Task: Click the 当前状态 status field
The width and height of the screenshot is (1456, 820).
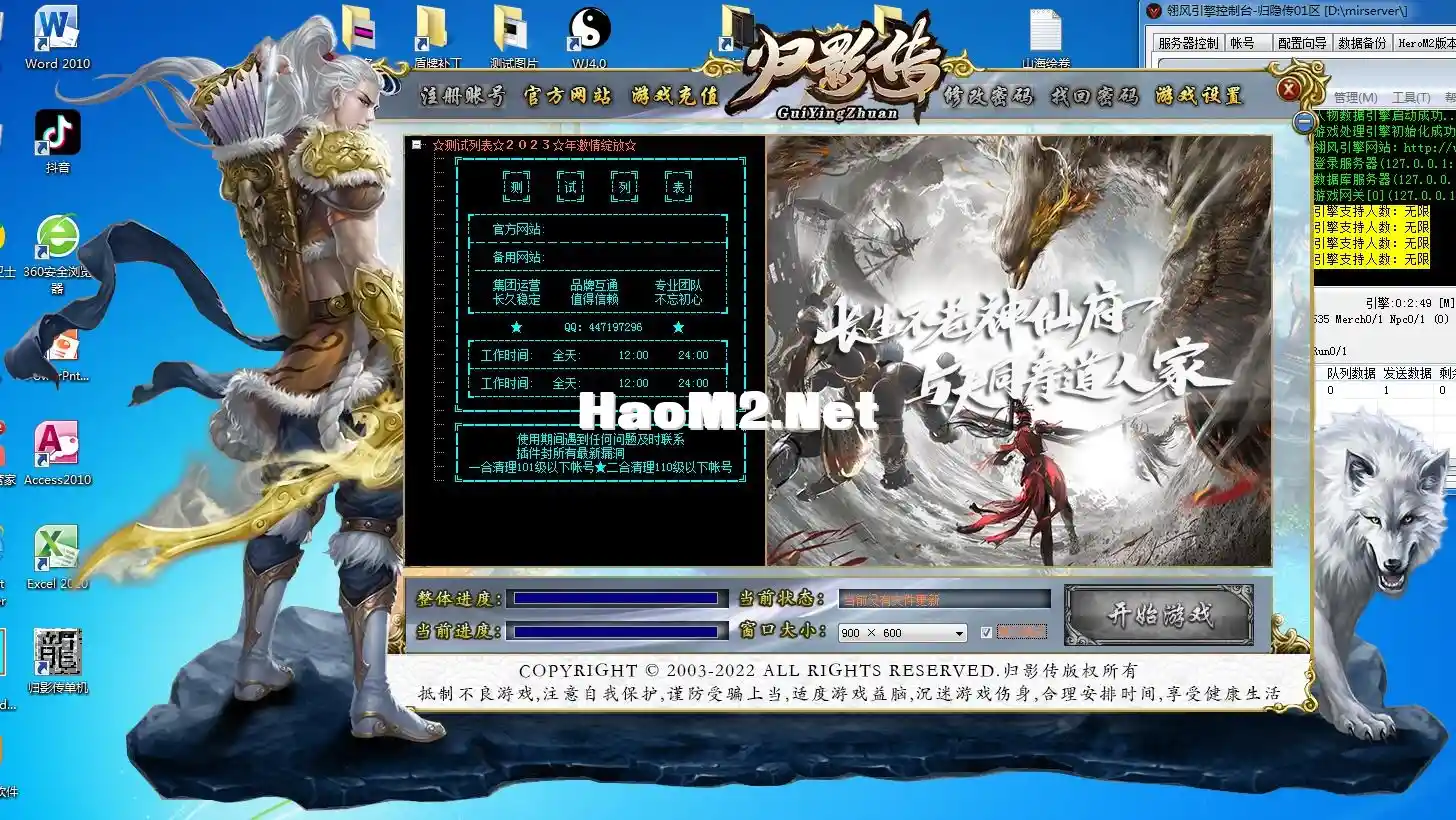Action: point(945,599)
